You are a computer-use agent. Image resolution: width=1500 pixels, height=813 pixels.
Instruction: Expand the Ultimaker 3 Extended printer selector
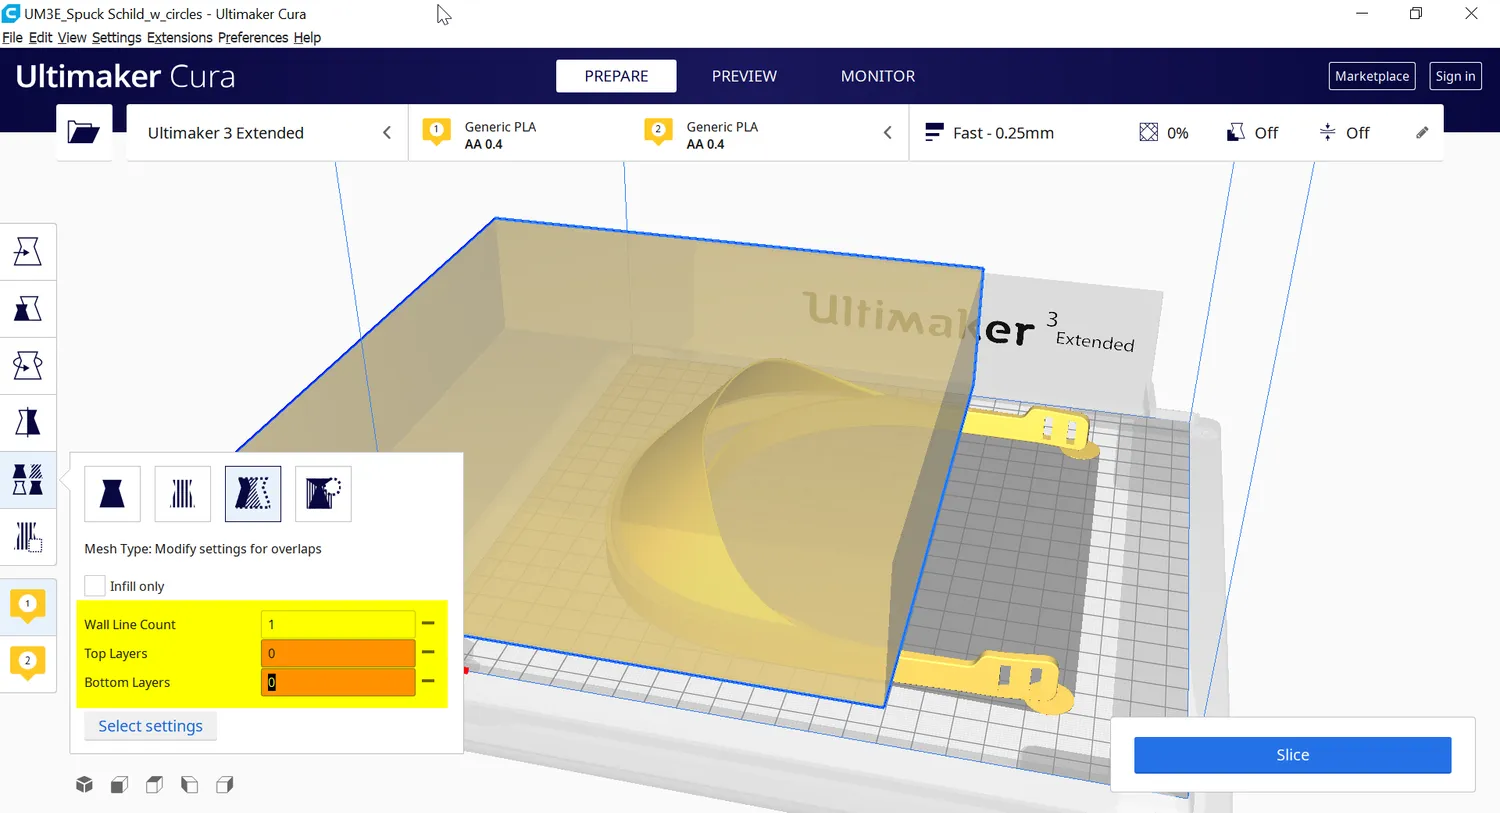click(x=268, y=132)
